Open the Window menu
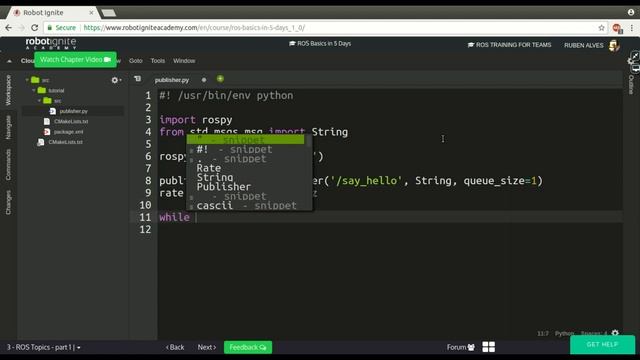The image size is (640, 360). coord(184,61)
